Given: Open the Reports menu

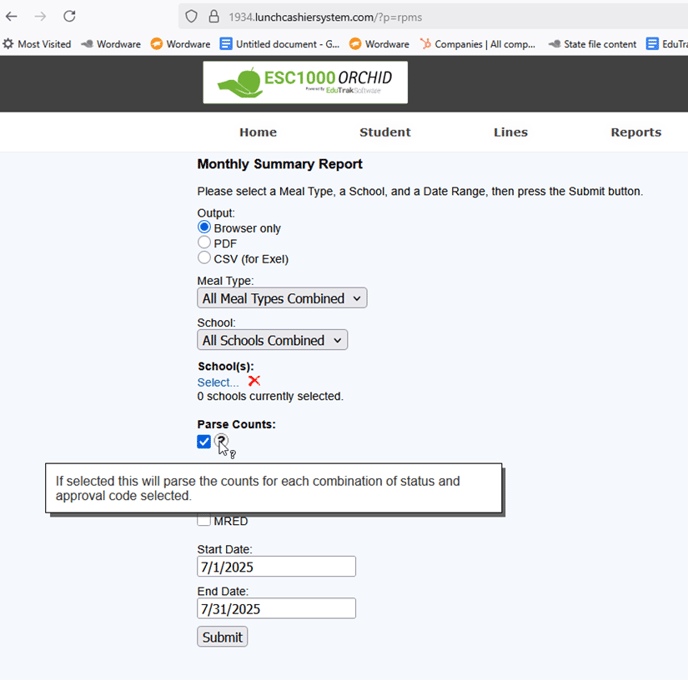Looking at the screenshot, I should pyautogui.click(x=635, y=132).
